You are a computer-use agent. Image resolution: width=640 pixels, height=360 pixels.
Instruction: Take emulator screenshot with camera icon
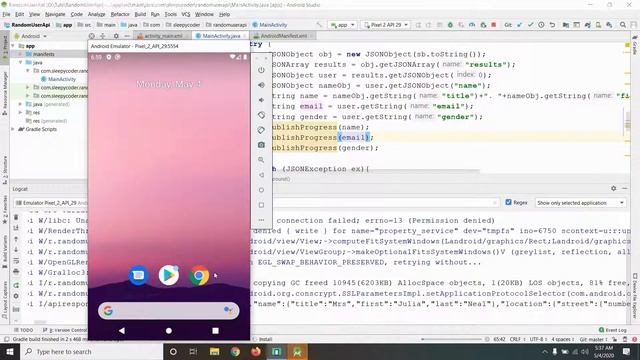[x=261, y=145]
